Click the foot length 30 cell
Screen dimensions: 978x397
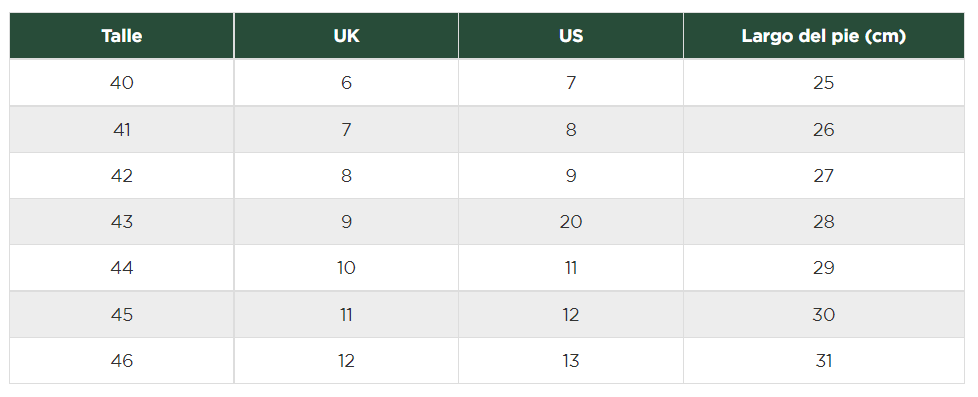824,315
